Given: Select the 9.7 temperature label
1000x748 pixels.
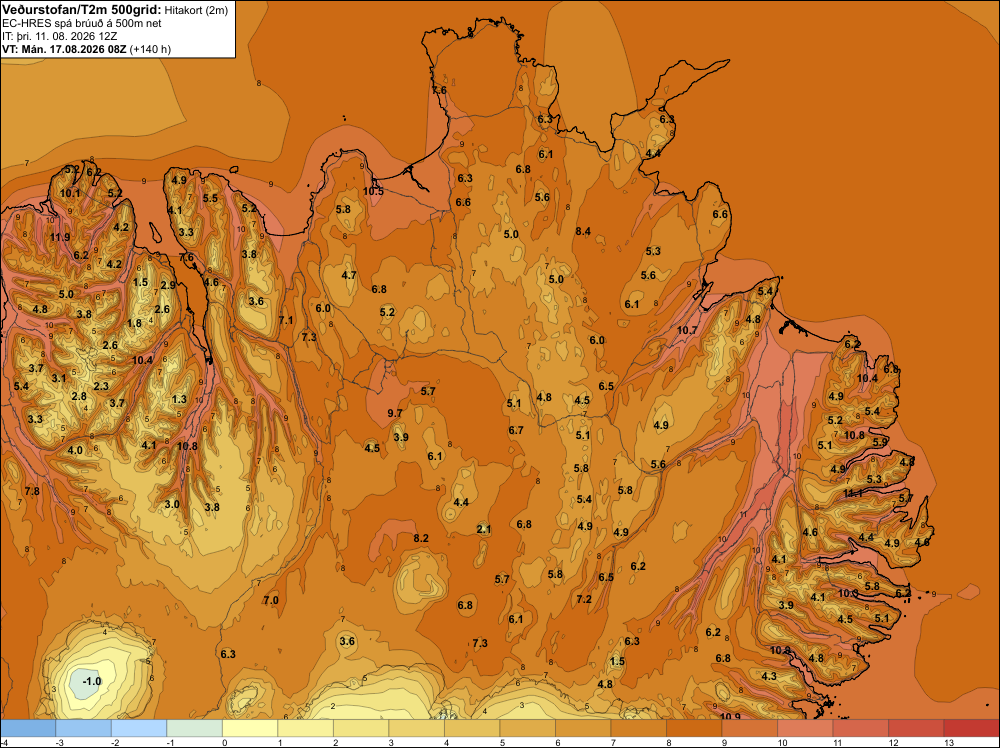Looking at the screenshot, I should 395,413.
